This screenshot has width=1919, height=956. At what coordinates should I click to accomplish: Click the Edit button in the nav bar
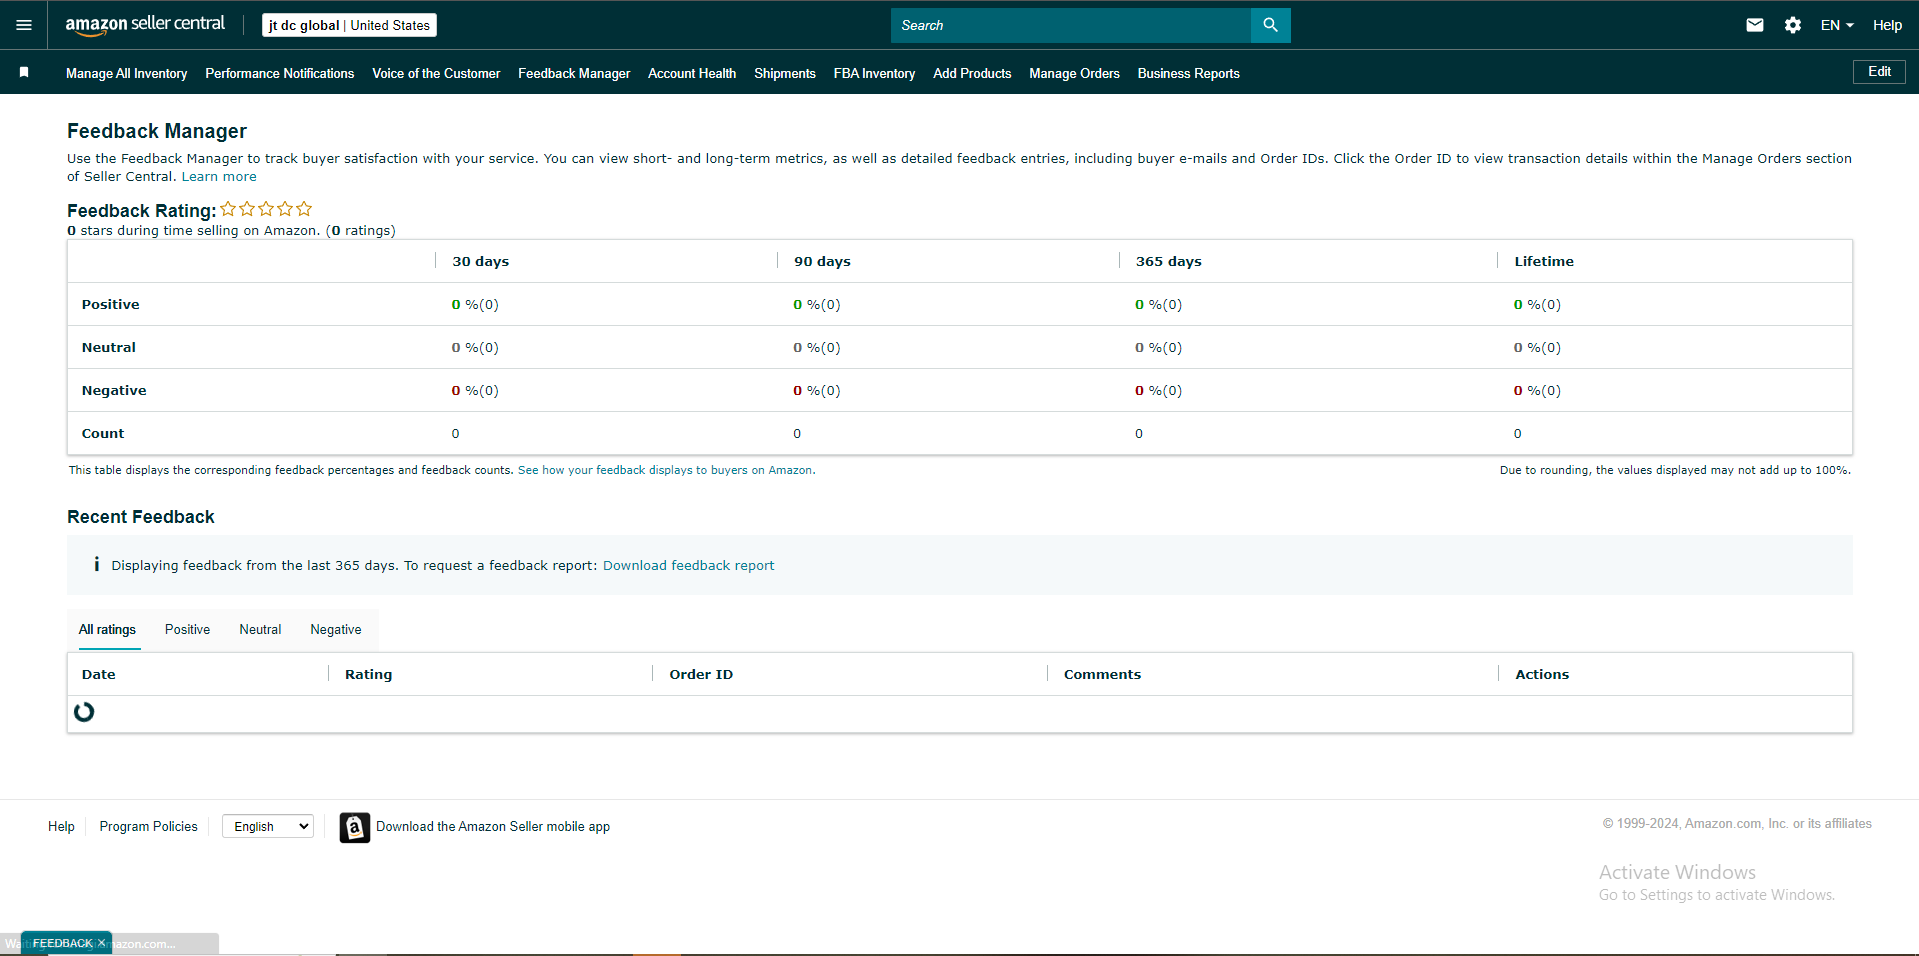[1879, 72]
